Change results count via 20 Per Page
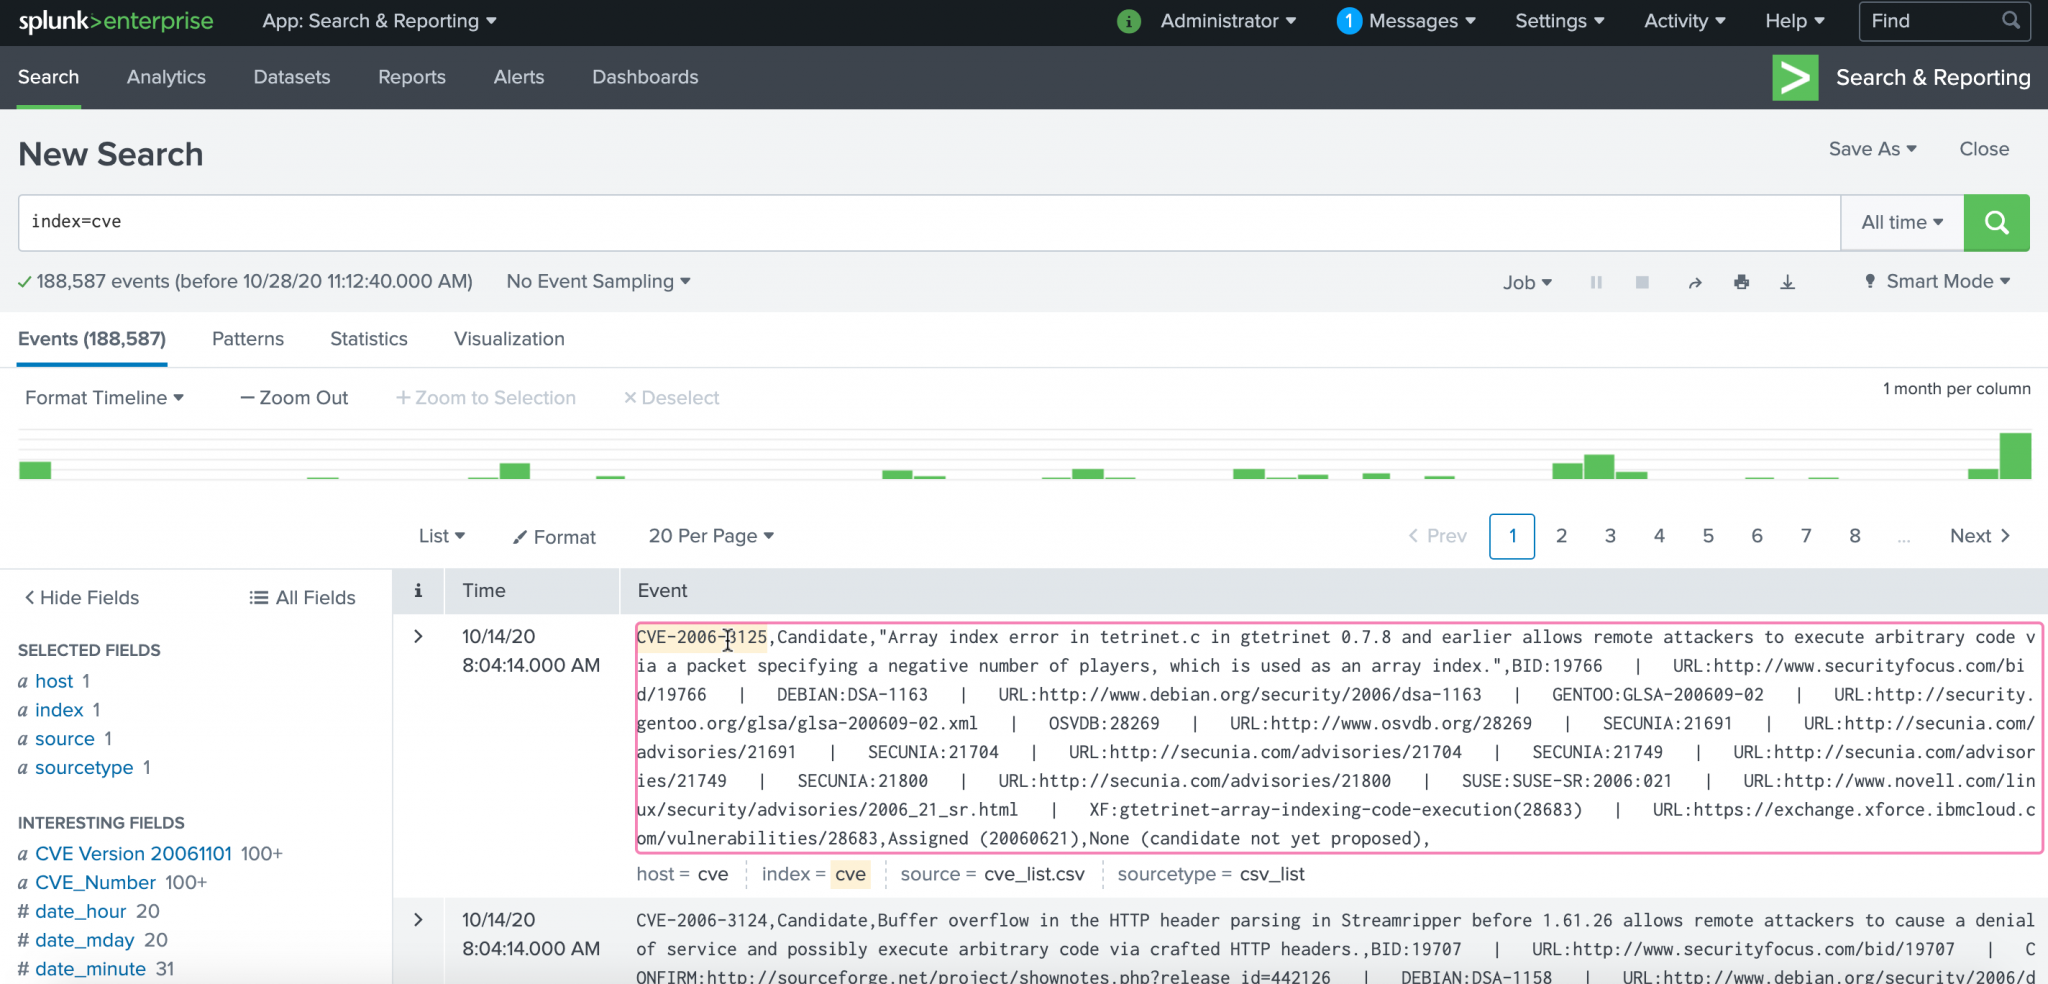Image resolution: width=2048 pixels, height=984 pixels. [x=710, y=535]
